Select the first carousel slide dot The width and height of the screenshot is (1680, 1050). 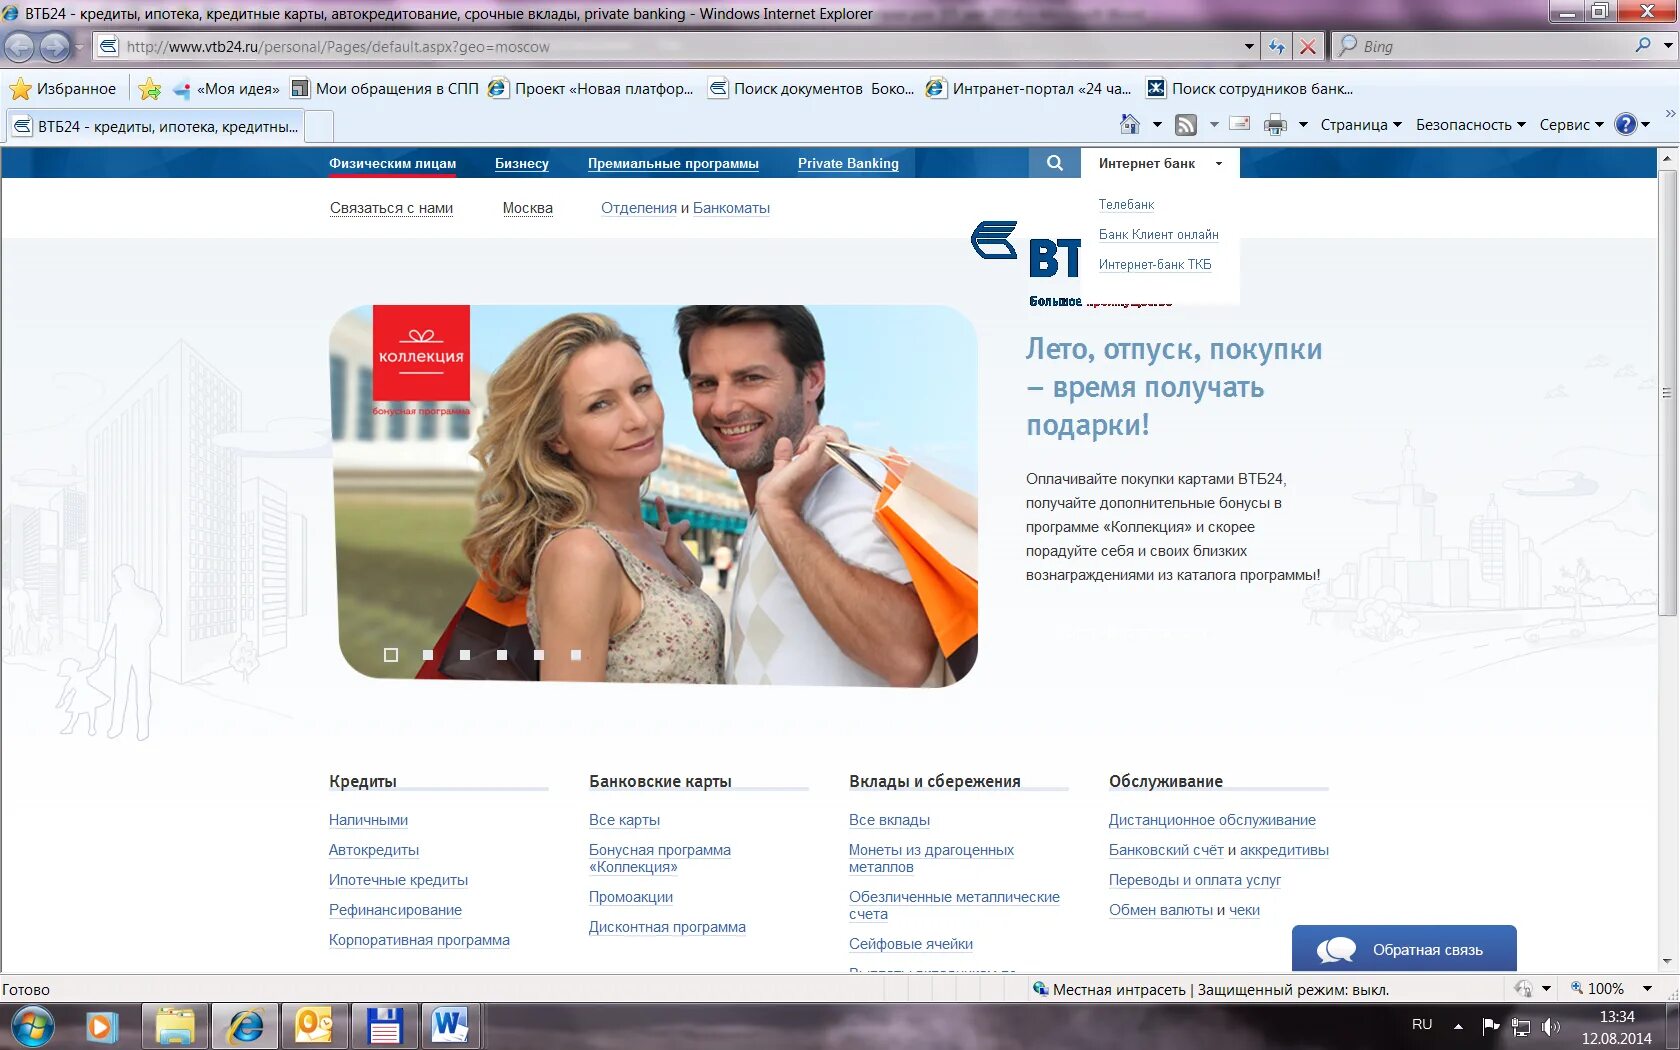click(391, 655)
